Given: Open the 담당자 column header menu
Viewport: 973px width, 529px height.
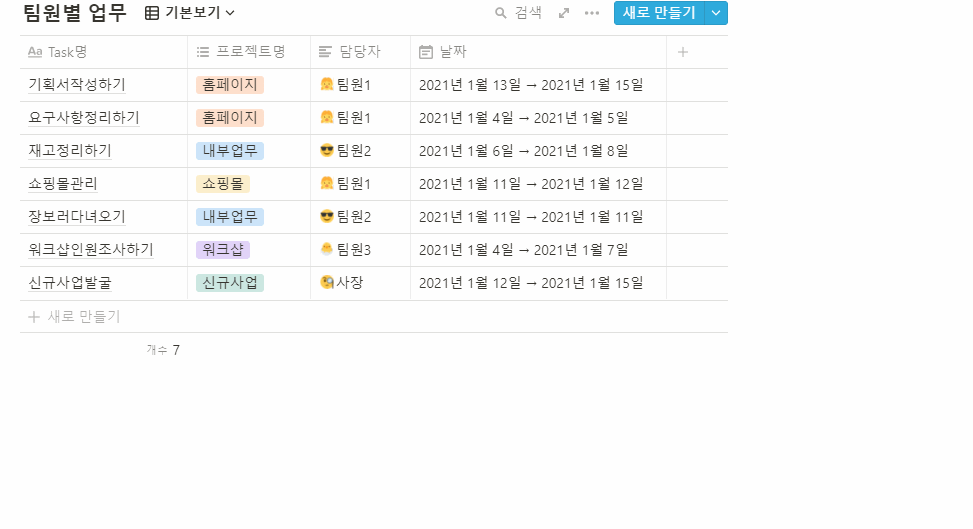Looking at the screenshot, I should [361, 52].
